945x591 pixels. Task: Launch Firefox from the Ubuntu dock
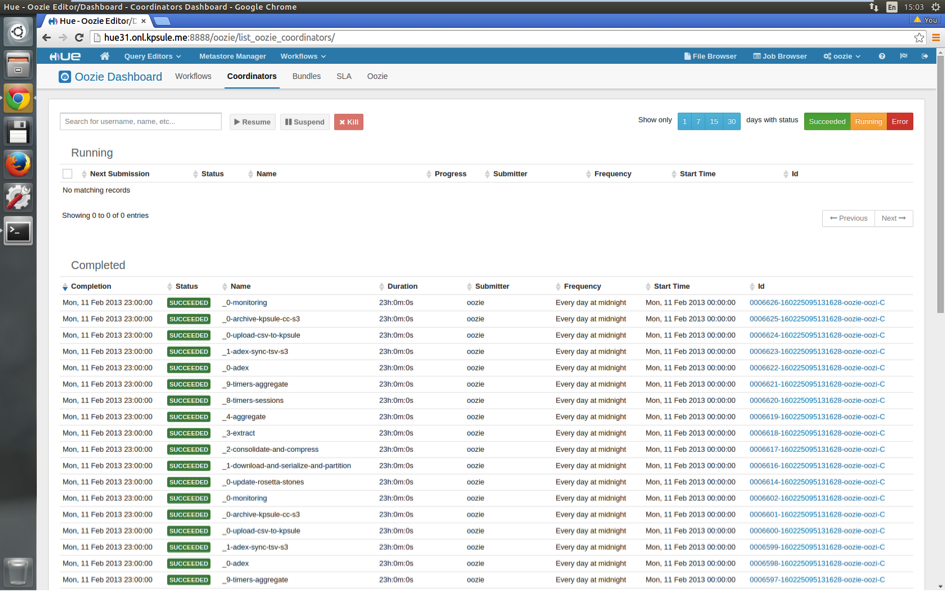pyautogui.click(x=18, y=164)
